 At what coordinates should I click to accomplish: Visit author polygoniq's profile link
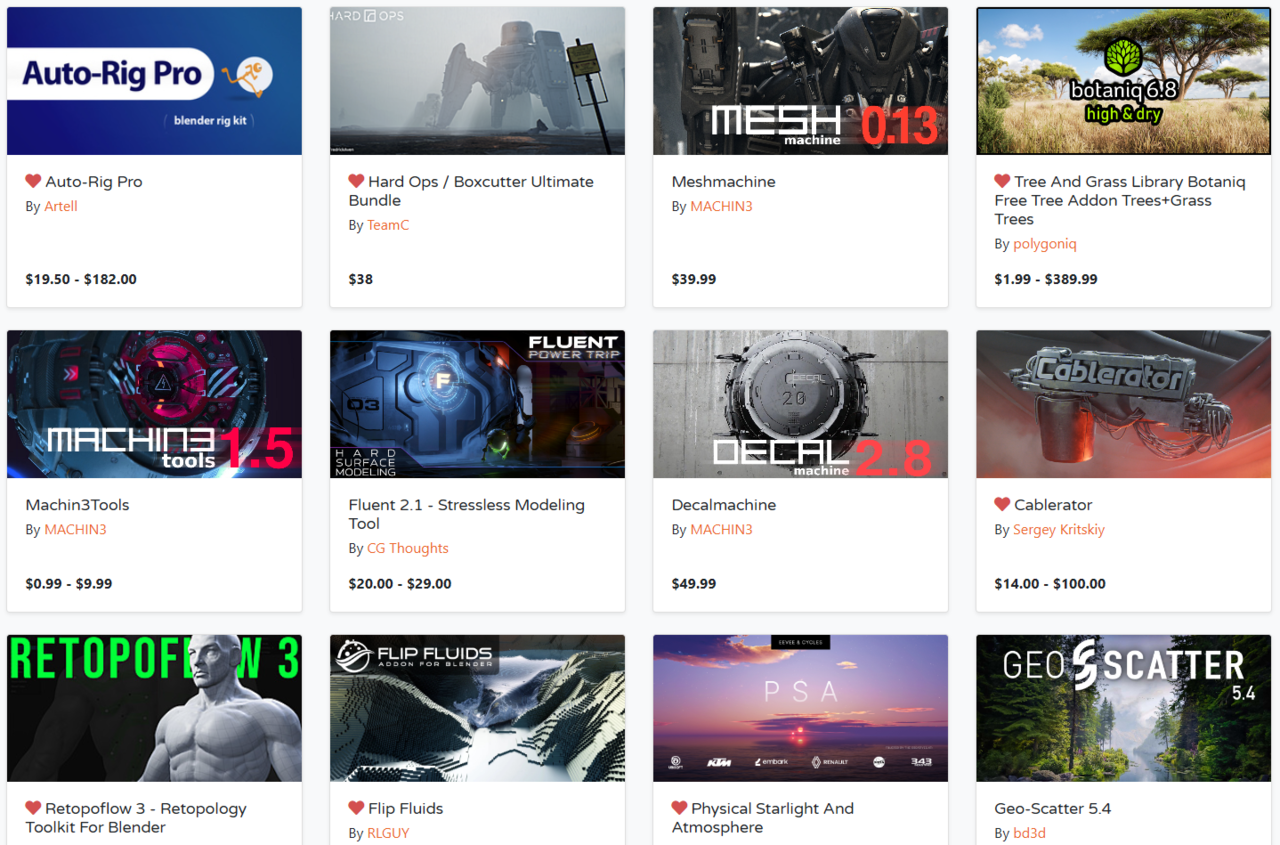pos(1045,244)
